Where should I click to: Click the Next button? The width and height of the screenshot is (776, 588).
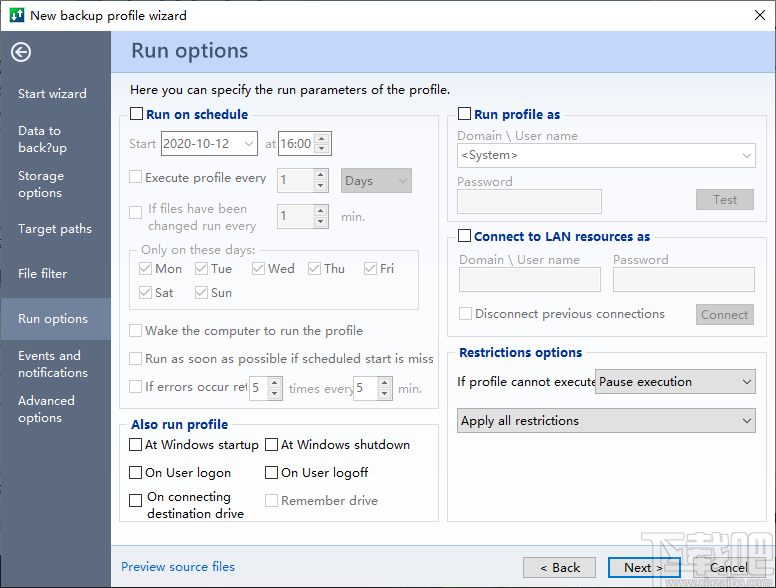pos(644,567)
